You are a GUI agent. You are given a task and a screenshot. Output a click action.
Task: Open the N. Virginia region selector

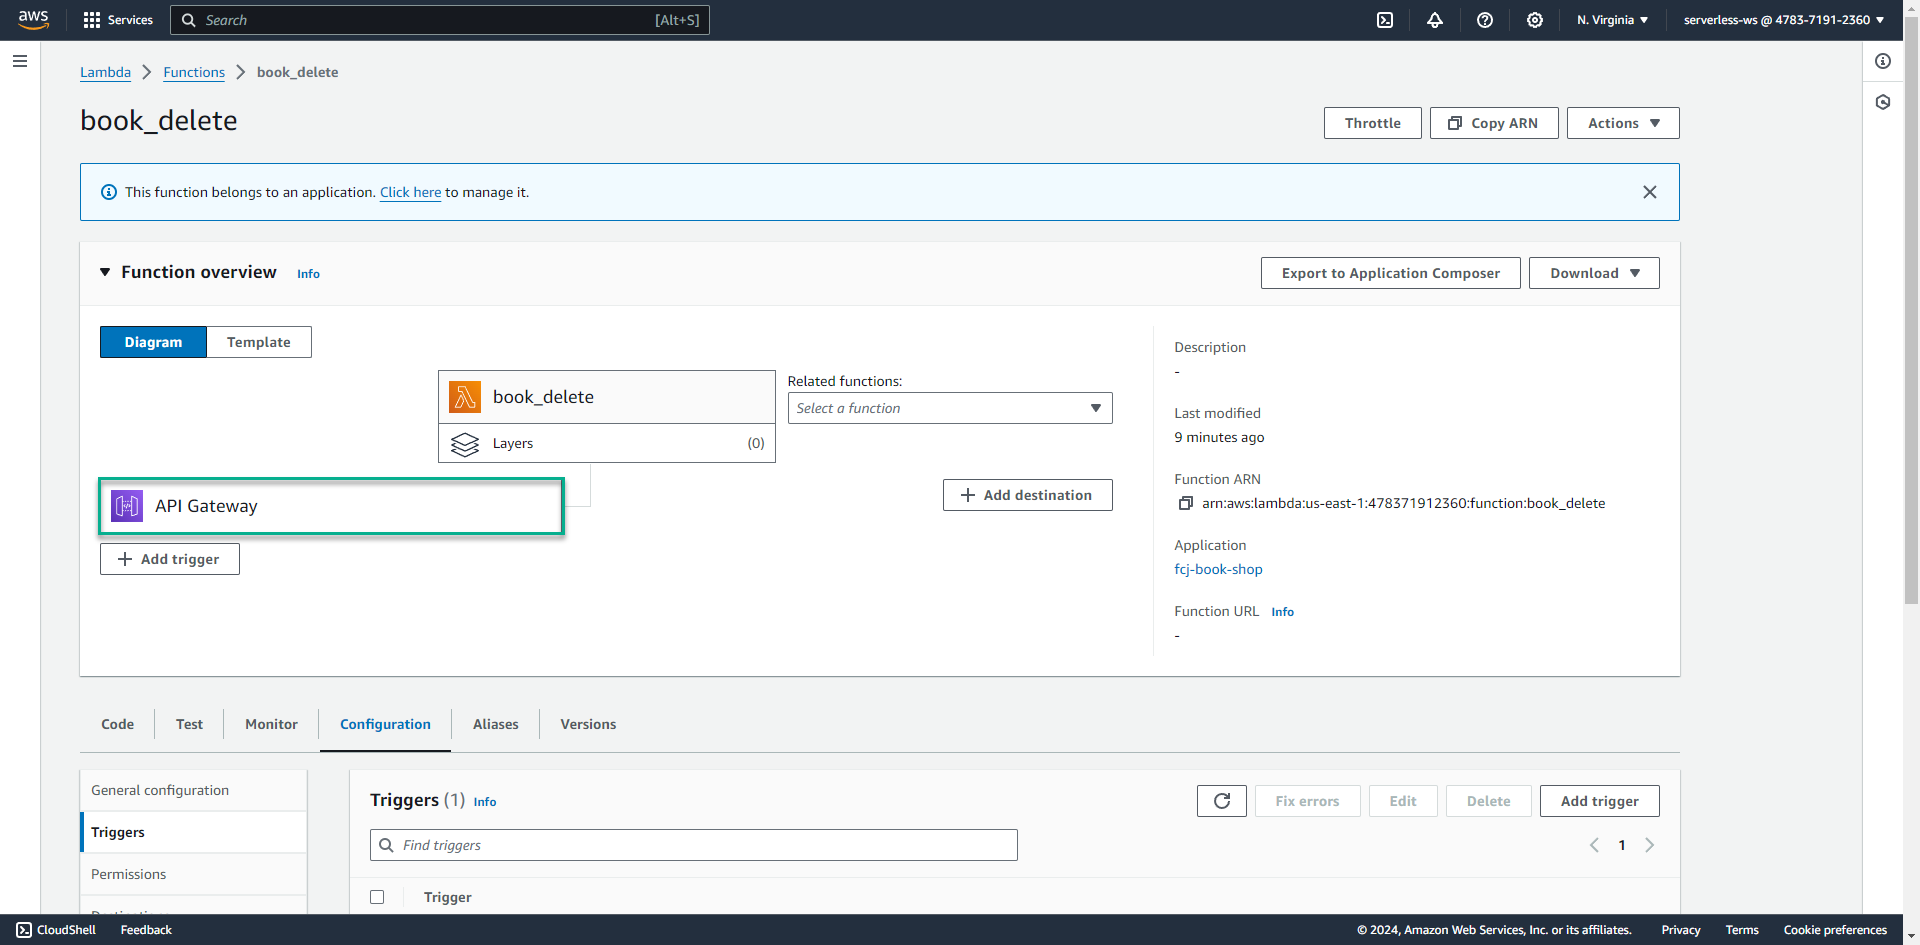1612,20
